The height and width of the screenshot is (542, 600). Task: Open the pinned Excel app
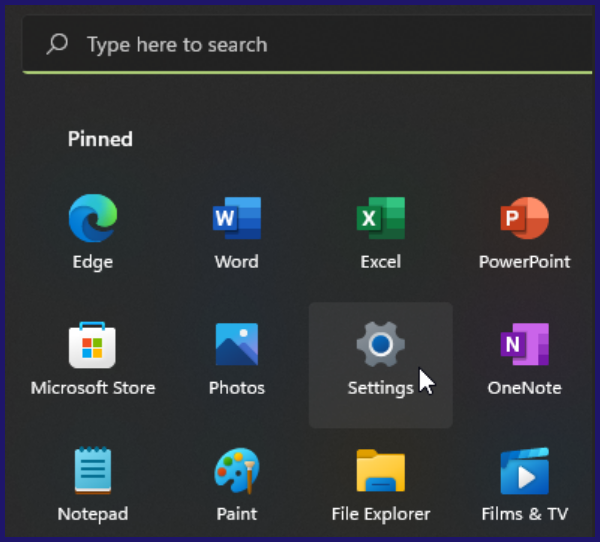click(380, 233)
